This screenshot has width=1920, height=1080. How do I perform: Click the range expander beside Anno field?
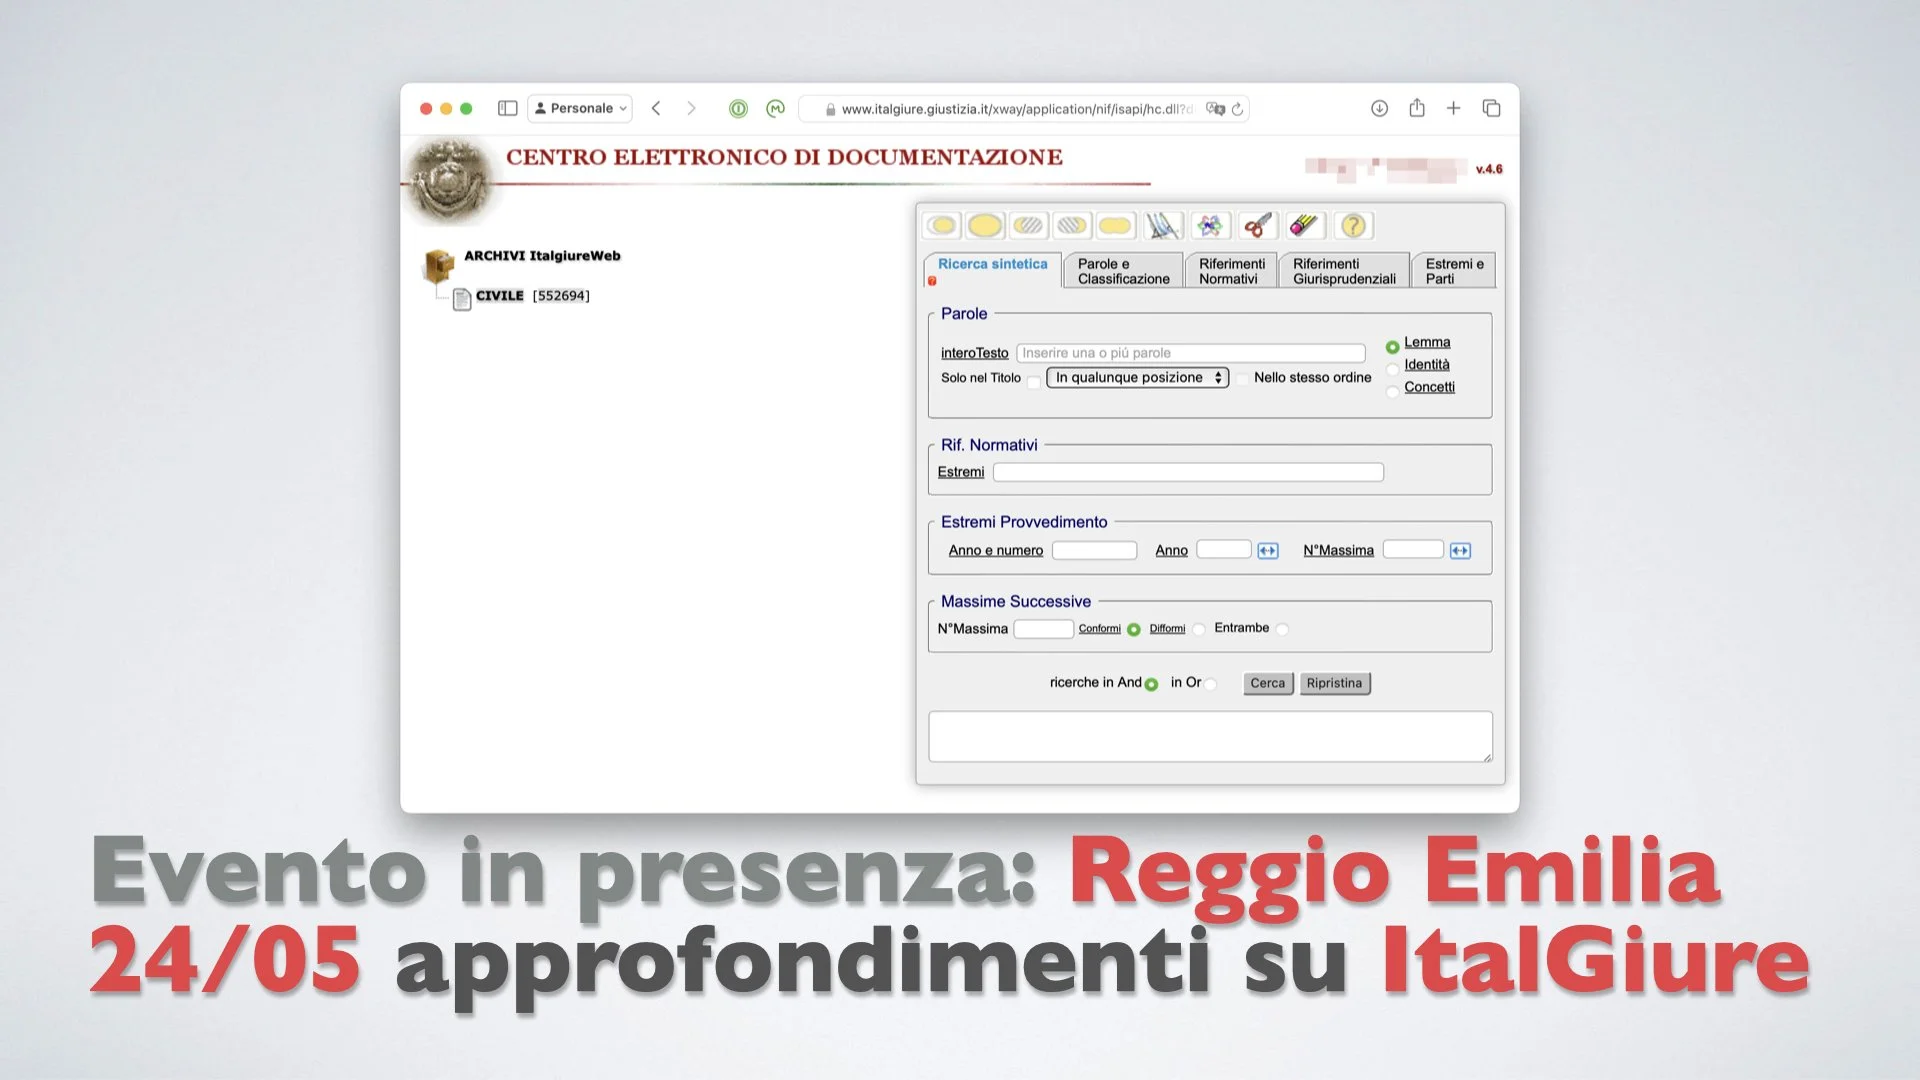pyautogui.click(x=1267, y=550)
